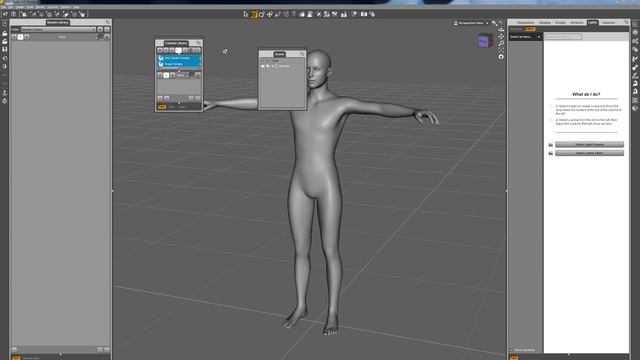
Task: Click the Genesis figure's head in viewport
Action: coord(318,69)
